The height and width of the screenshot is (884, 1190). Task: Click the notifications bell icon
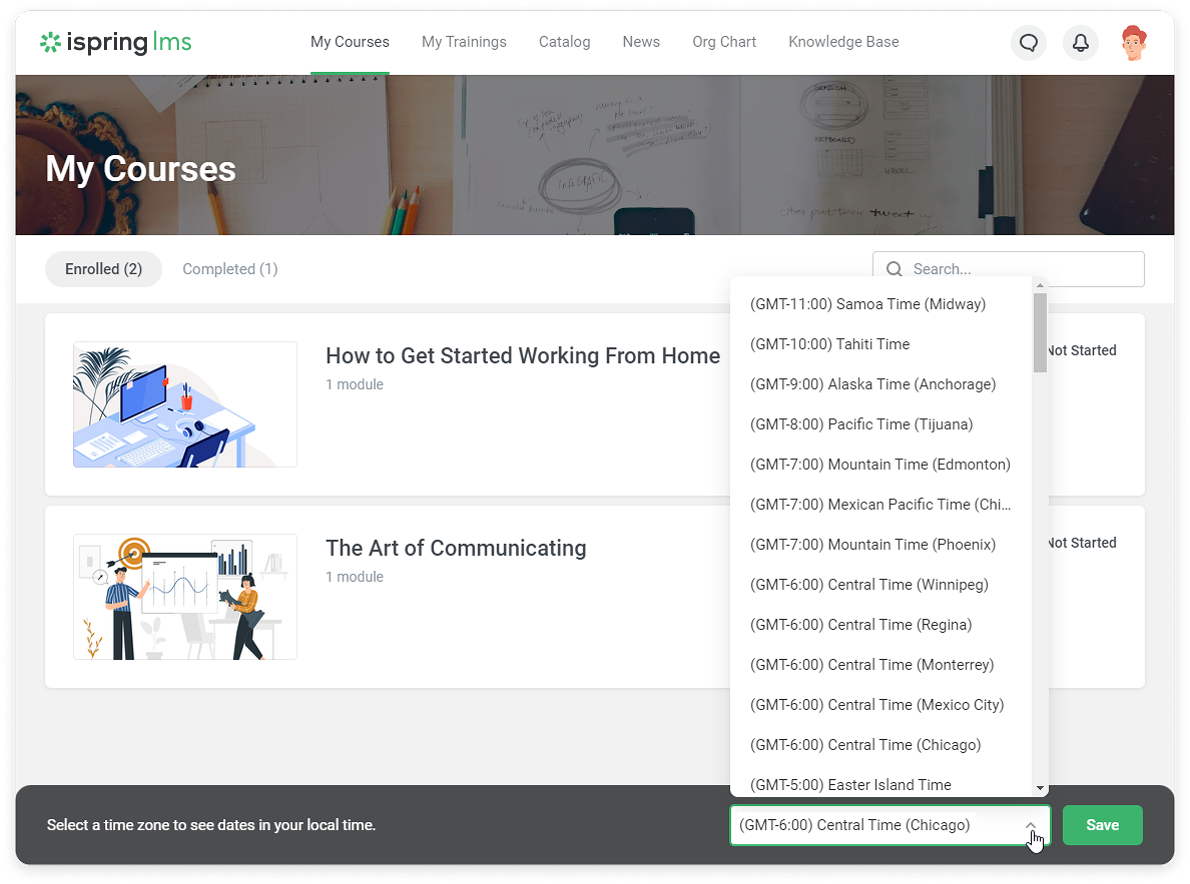click(x=1080, y=43)
